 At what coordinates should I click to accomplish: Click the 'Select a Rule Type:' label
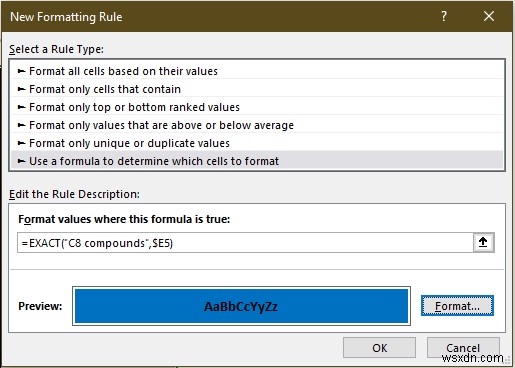click(x=56, y=49)
